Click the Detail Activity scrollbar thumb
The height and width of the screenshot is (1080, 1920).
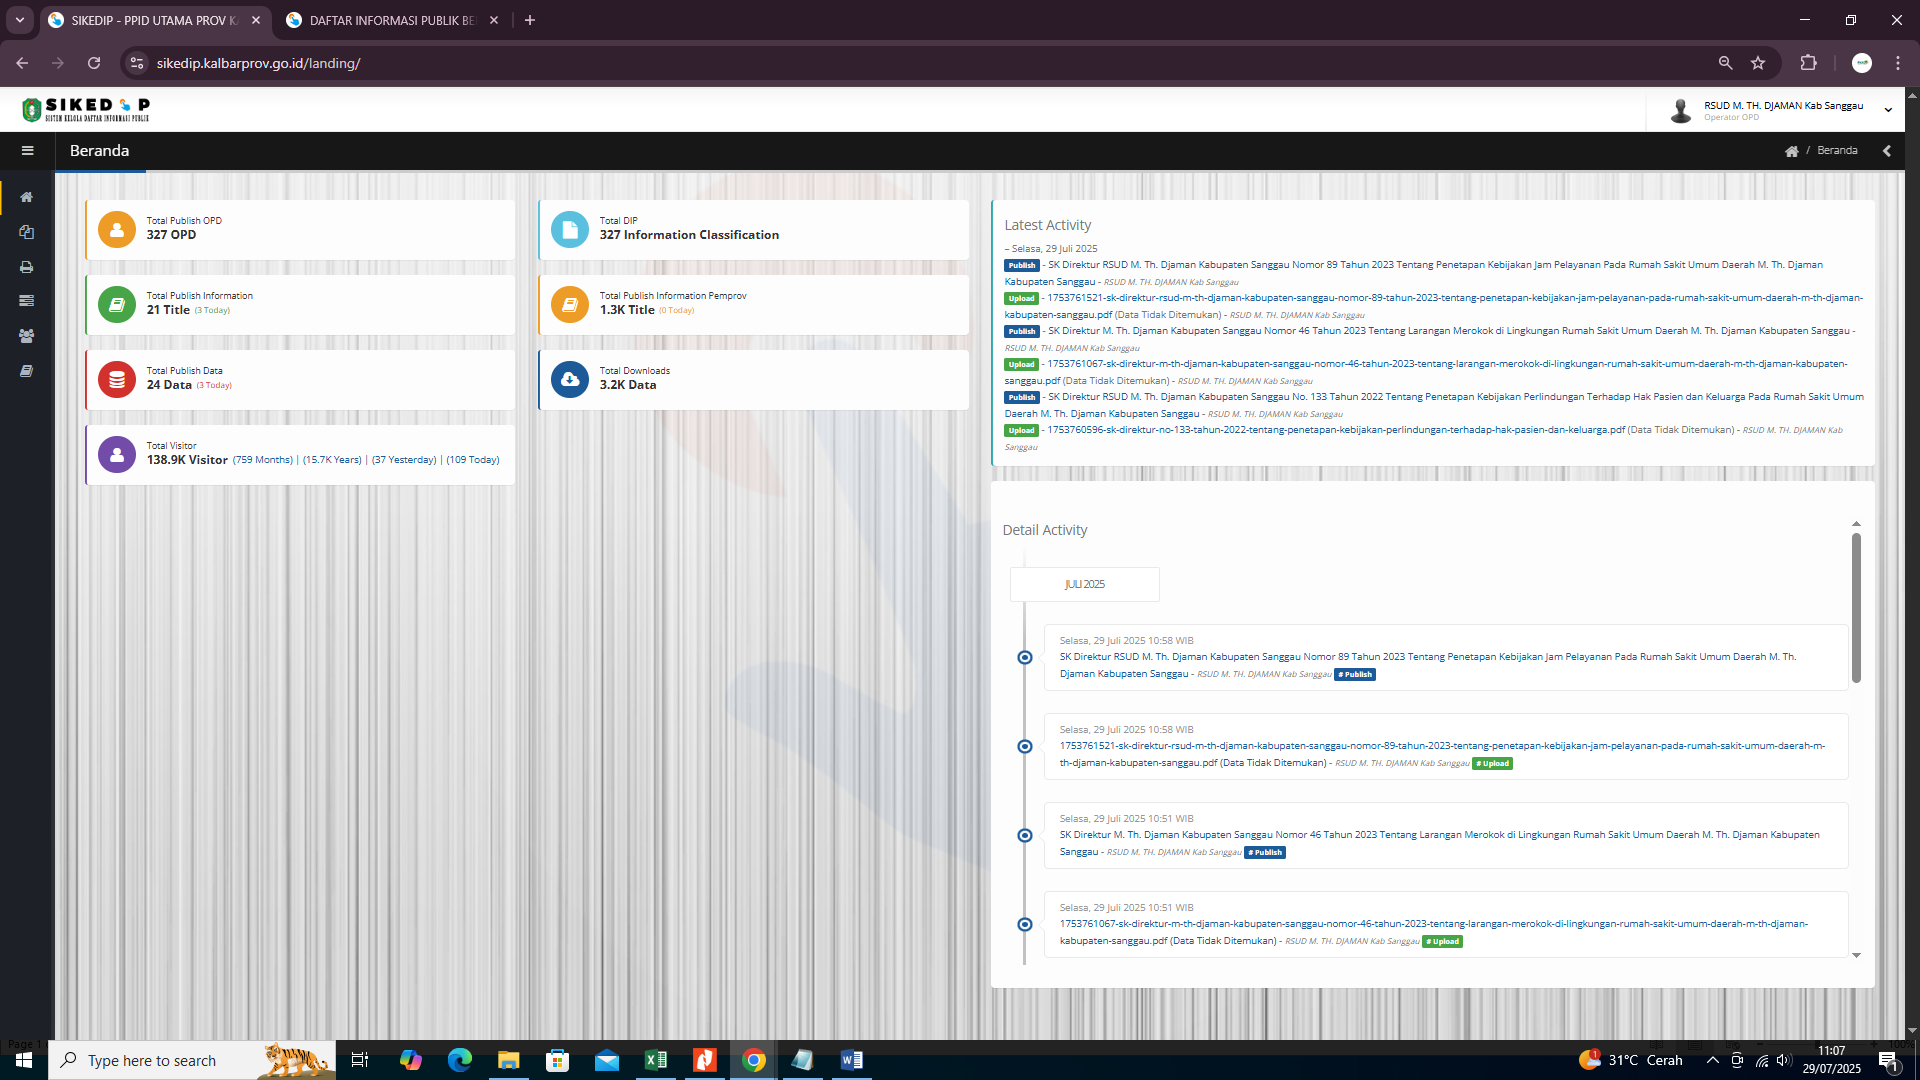click(x=1856, y=608)
